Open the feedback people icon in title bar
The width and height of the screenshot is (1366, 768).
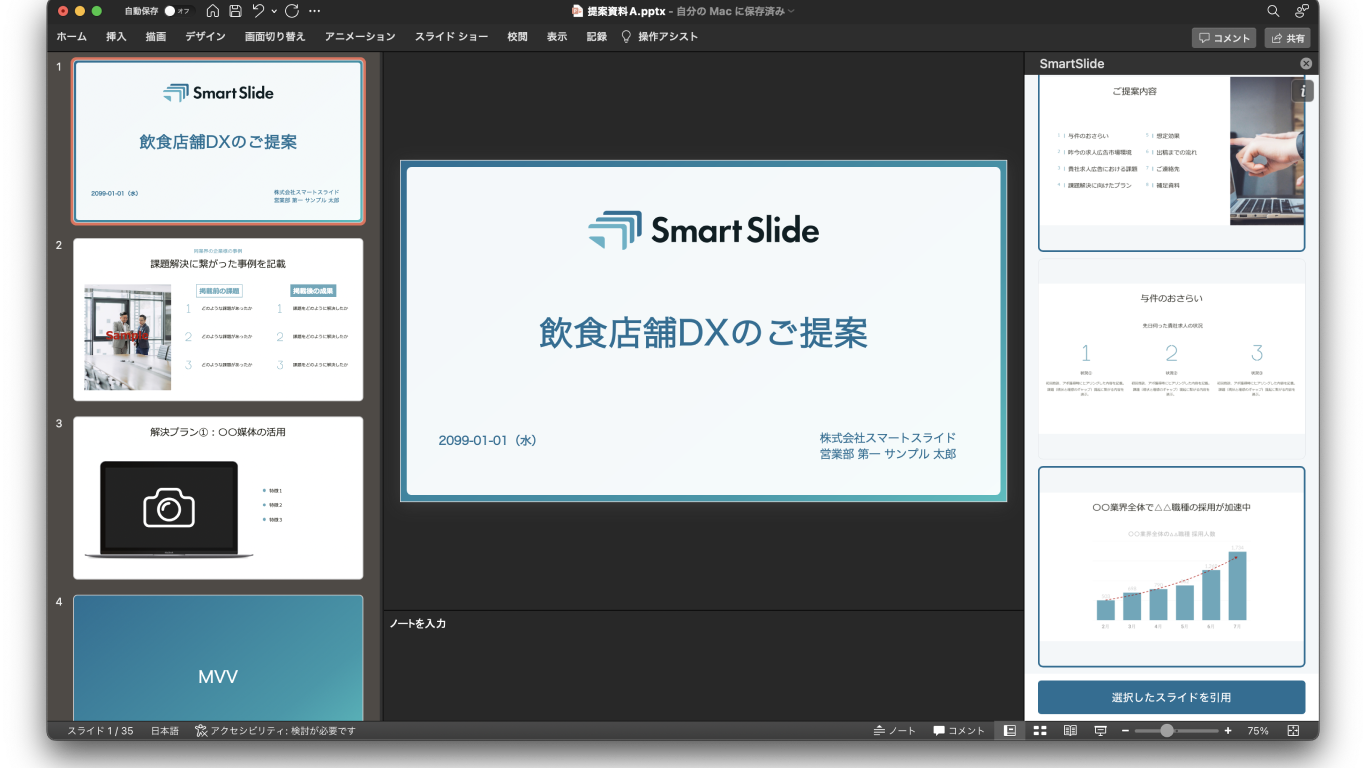(1301, 11)
